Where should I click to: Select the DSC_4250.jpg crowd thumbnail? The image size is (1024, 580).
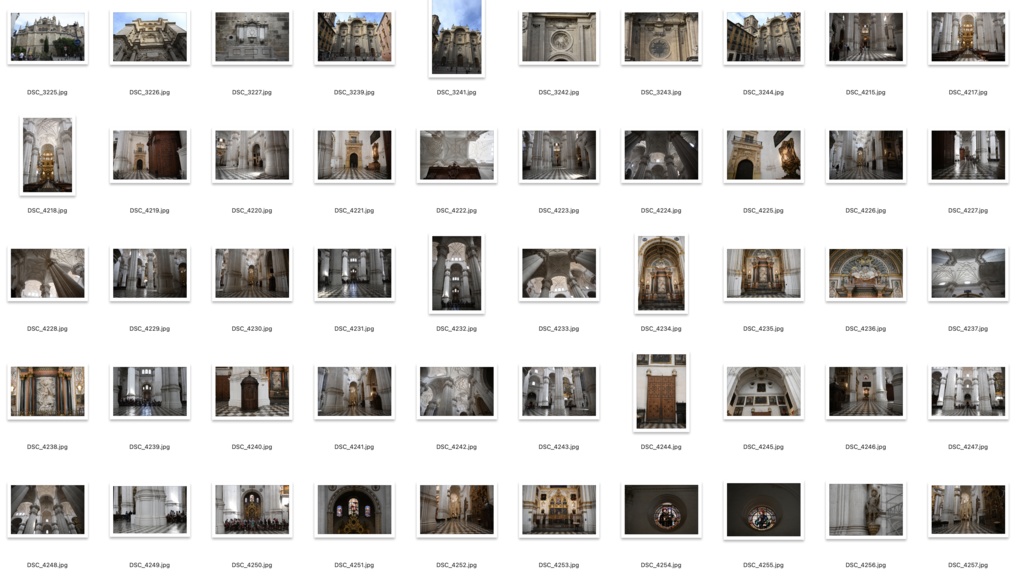[252, 510]
